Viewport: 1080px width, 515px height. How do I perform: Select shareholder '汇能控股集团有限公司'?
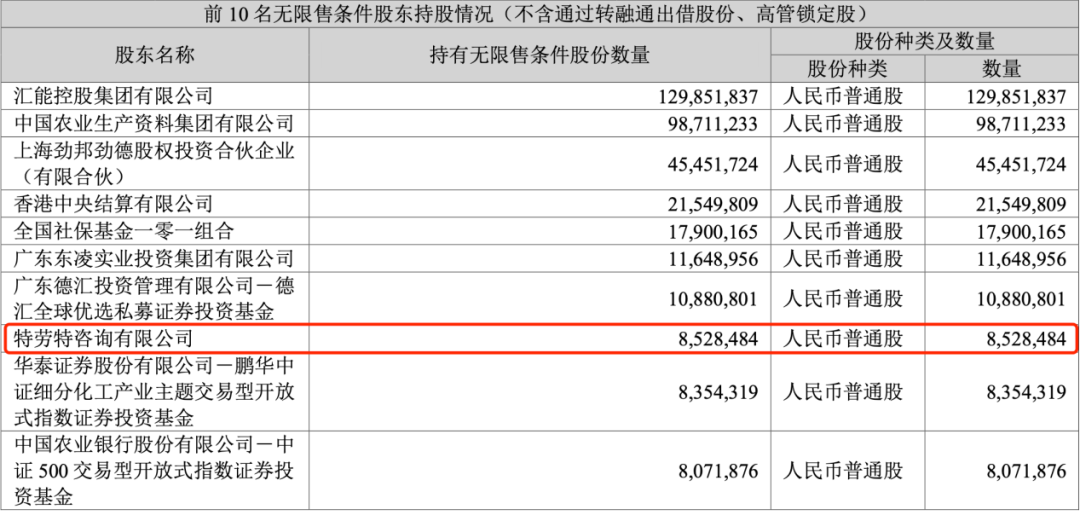pyautogui.click(x=114, y=96)
